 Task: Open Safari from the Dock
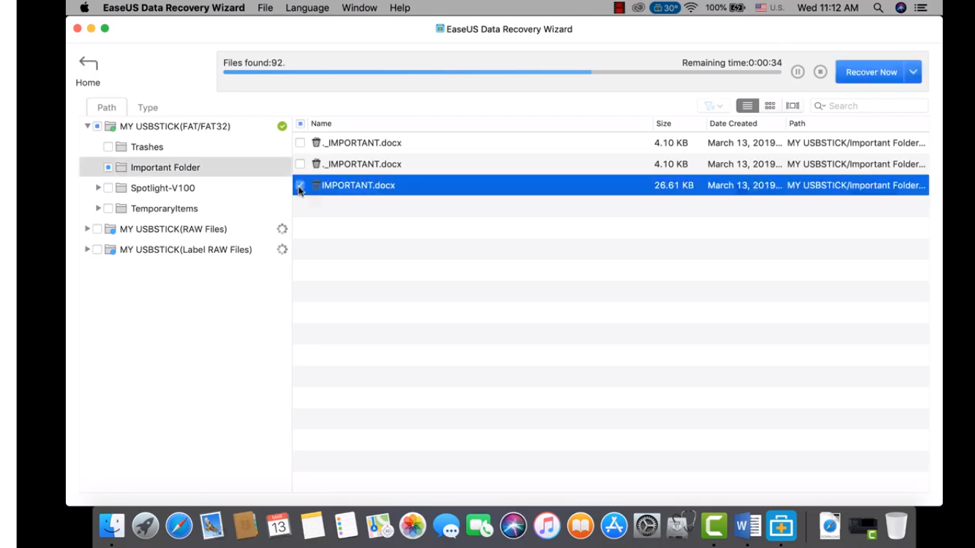pos(179,526)
